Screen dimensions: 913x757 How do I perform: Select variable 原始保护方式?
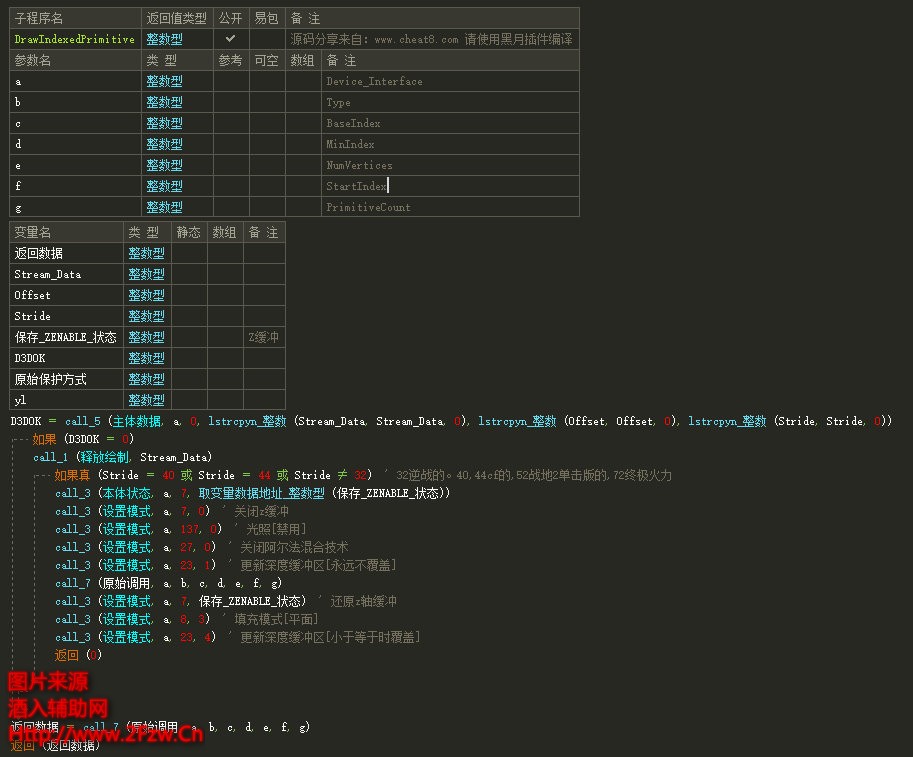(x=51, y=379)
